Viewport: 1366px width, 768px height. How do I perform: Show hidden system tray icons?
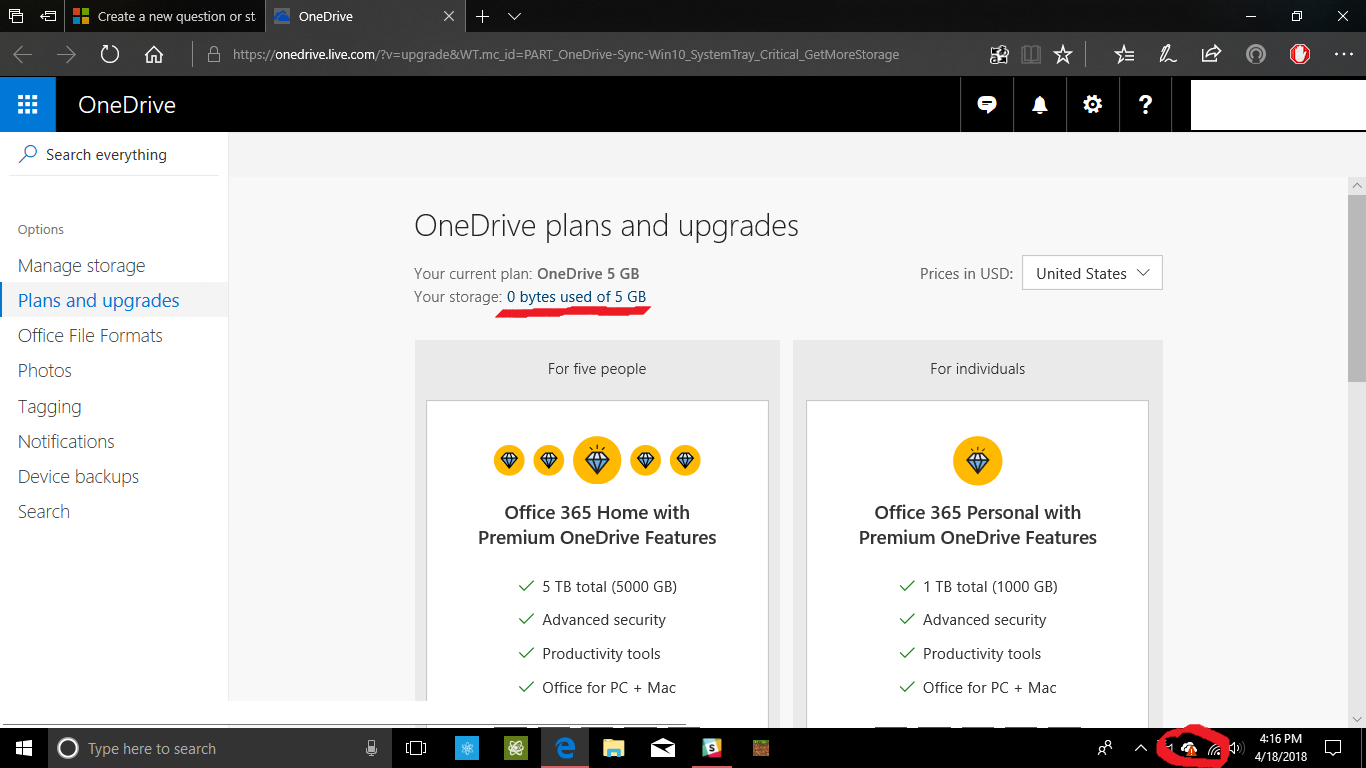coord(1141,748)
